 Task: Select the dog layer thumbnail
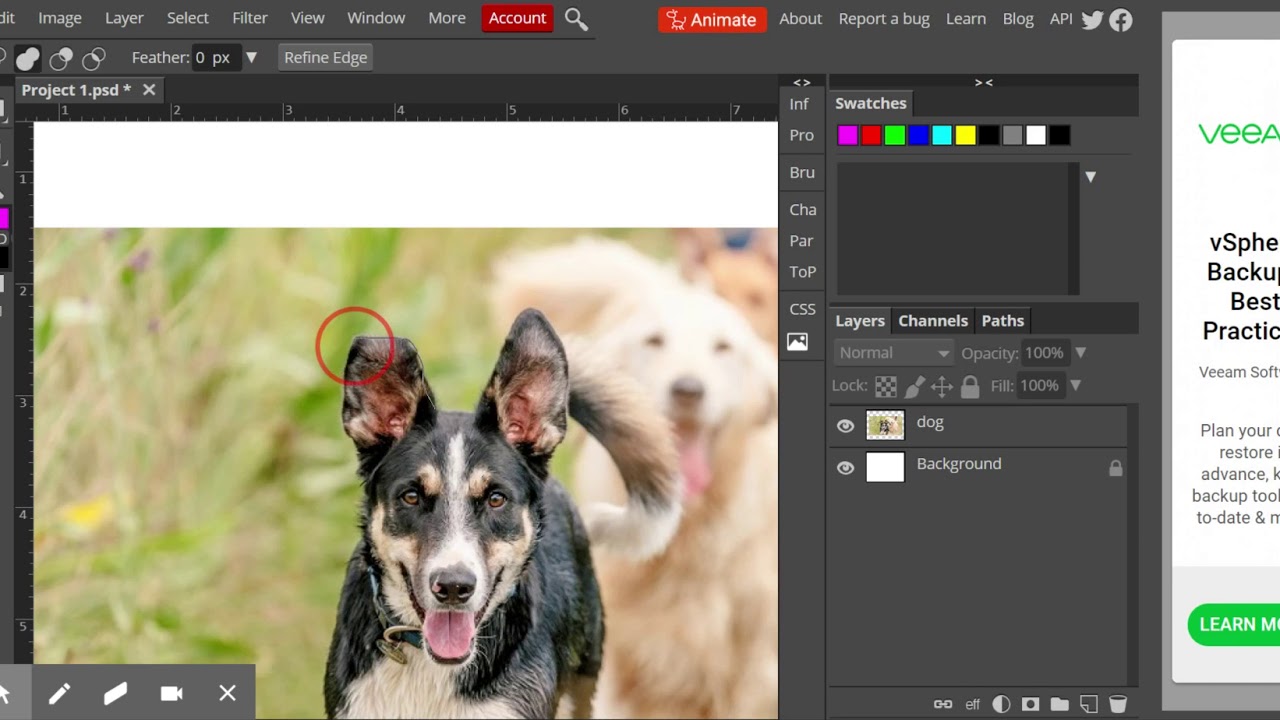[x=885, y=426]
